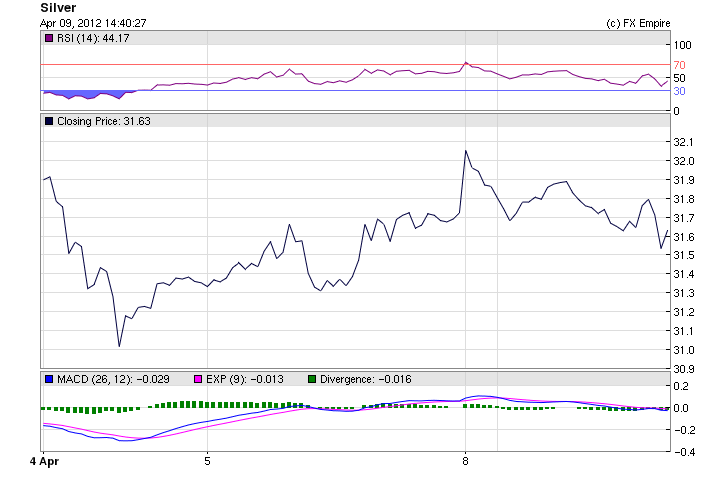The height and width of the screenshot is (487, 710).
Task: Click the '4 Apr' date axis label
Action: (x=44, y=461)
